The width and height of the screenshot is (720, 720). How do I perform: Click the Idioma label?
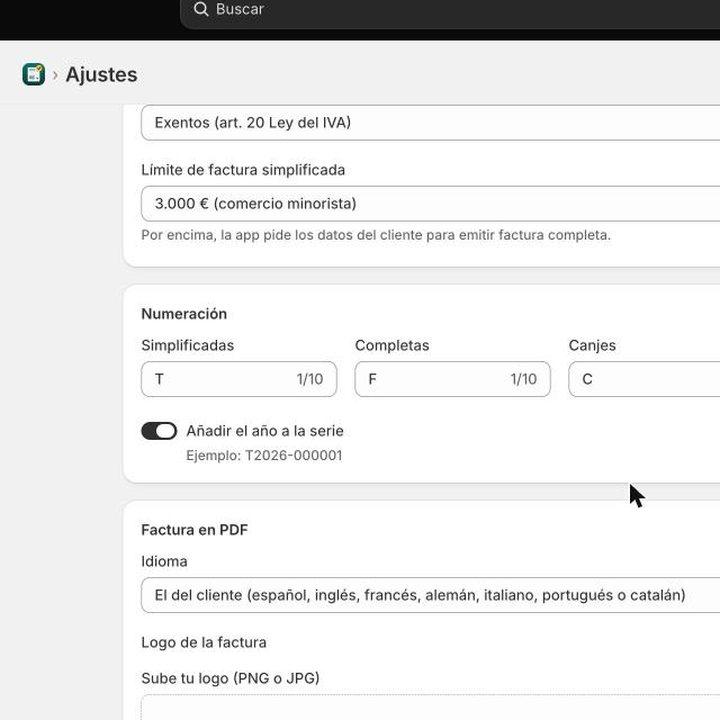point(164,561)
